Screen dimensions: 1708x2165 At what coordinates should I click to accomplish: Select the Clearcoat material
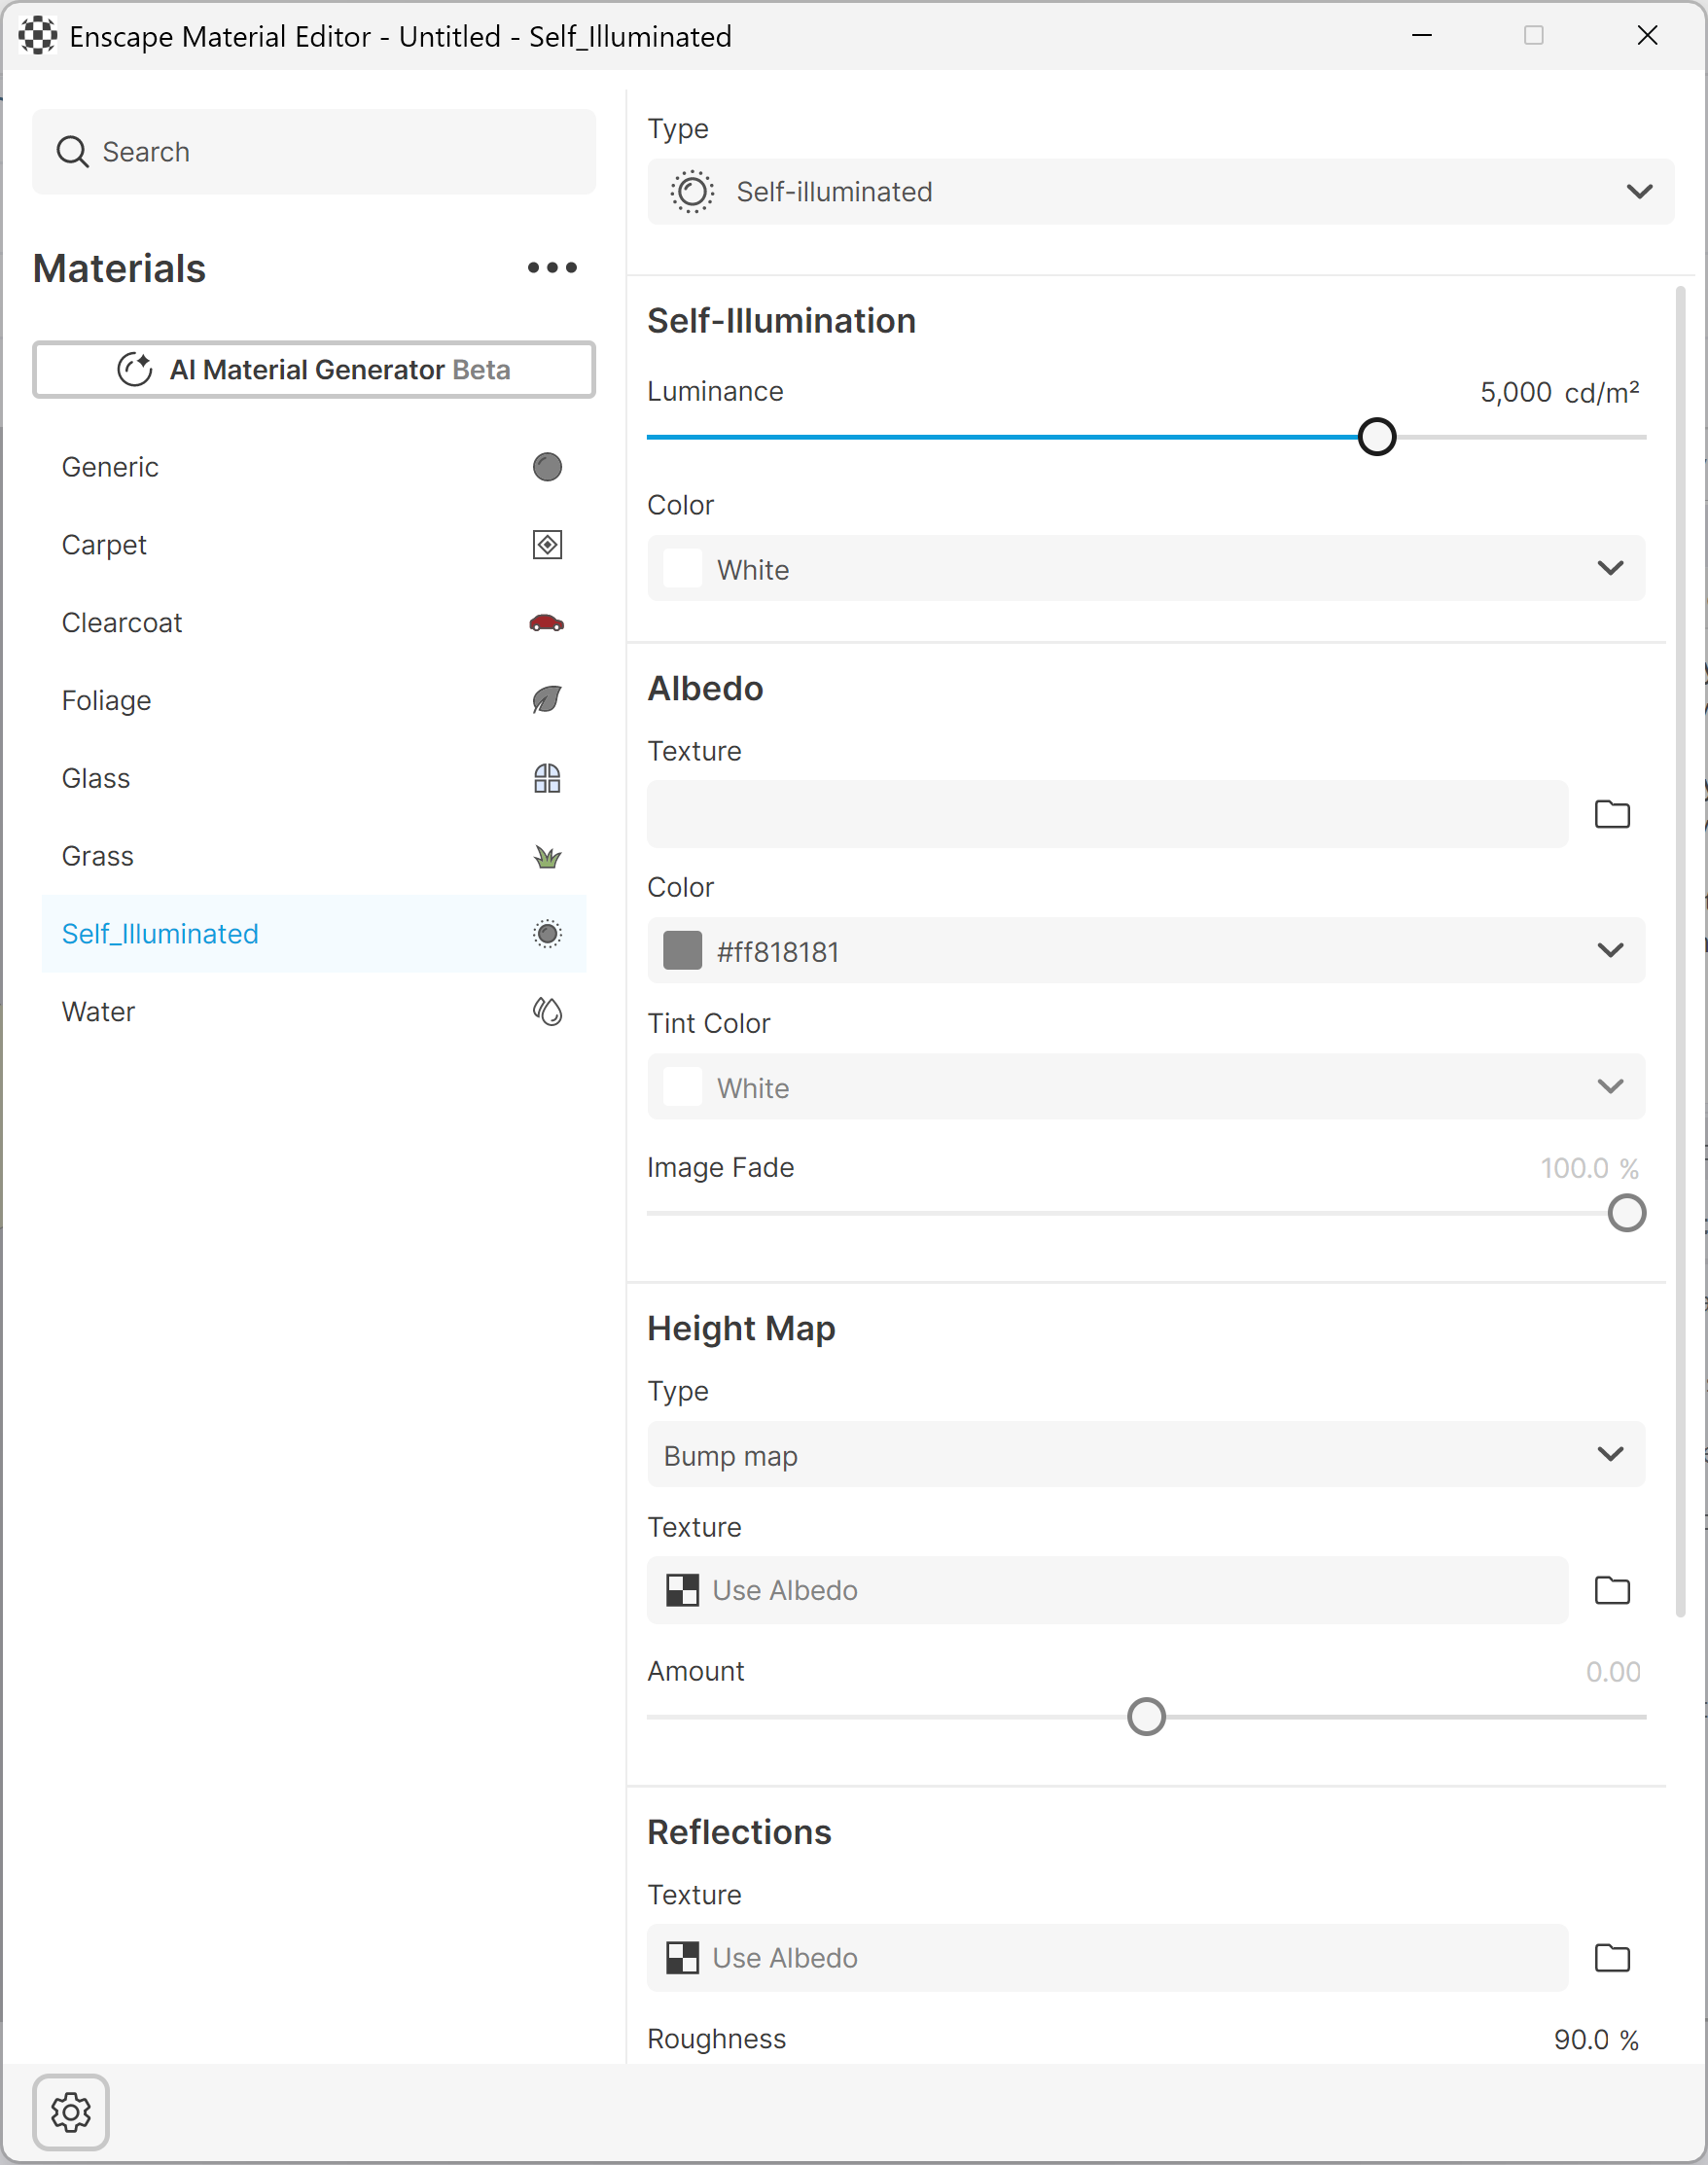(314, 623)
